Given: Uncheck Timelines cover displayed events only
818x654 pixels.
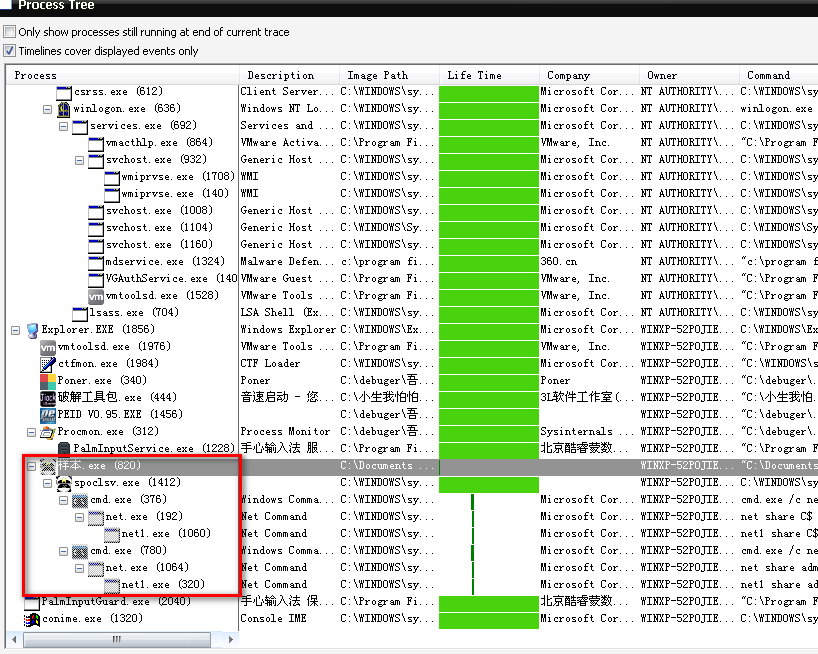Looking at the screenshot, I should [10, 51].
